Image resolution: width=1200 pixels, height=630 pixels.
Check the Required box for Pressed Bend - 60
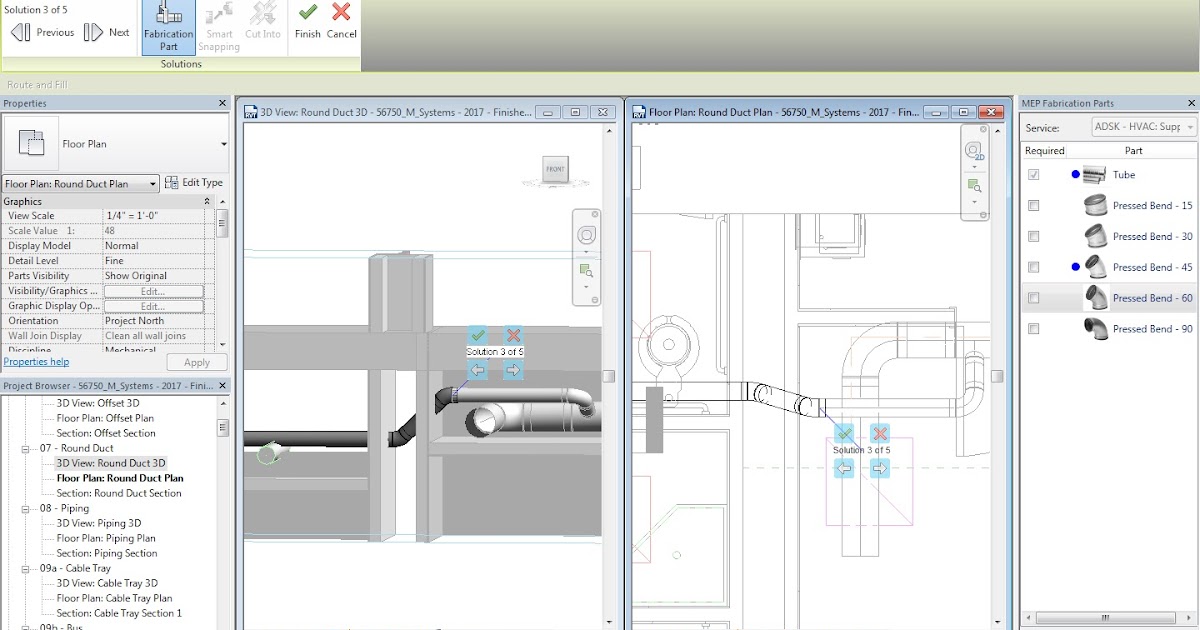[x=1032, y=297]
